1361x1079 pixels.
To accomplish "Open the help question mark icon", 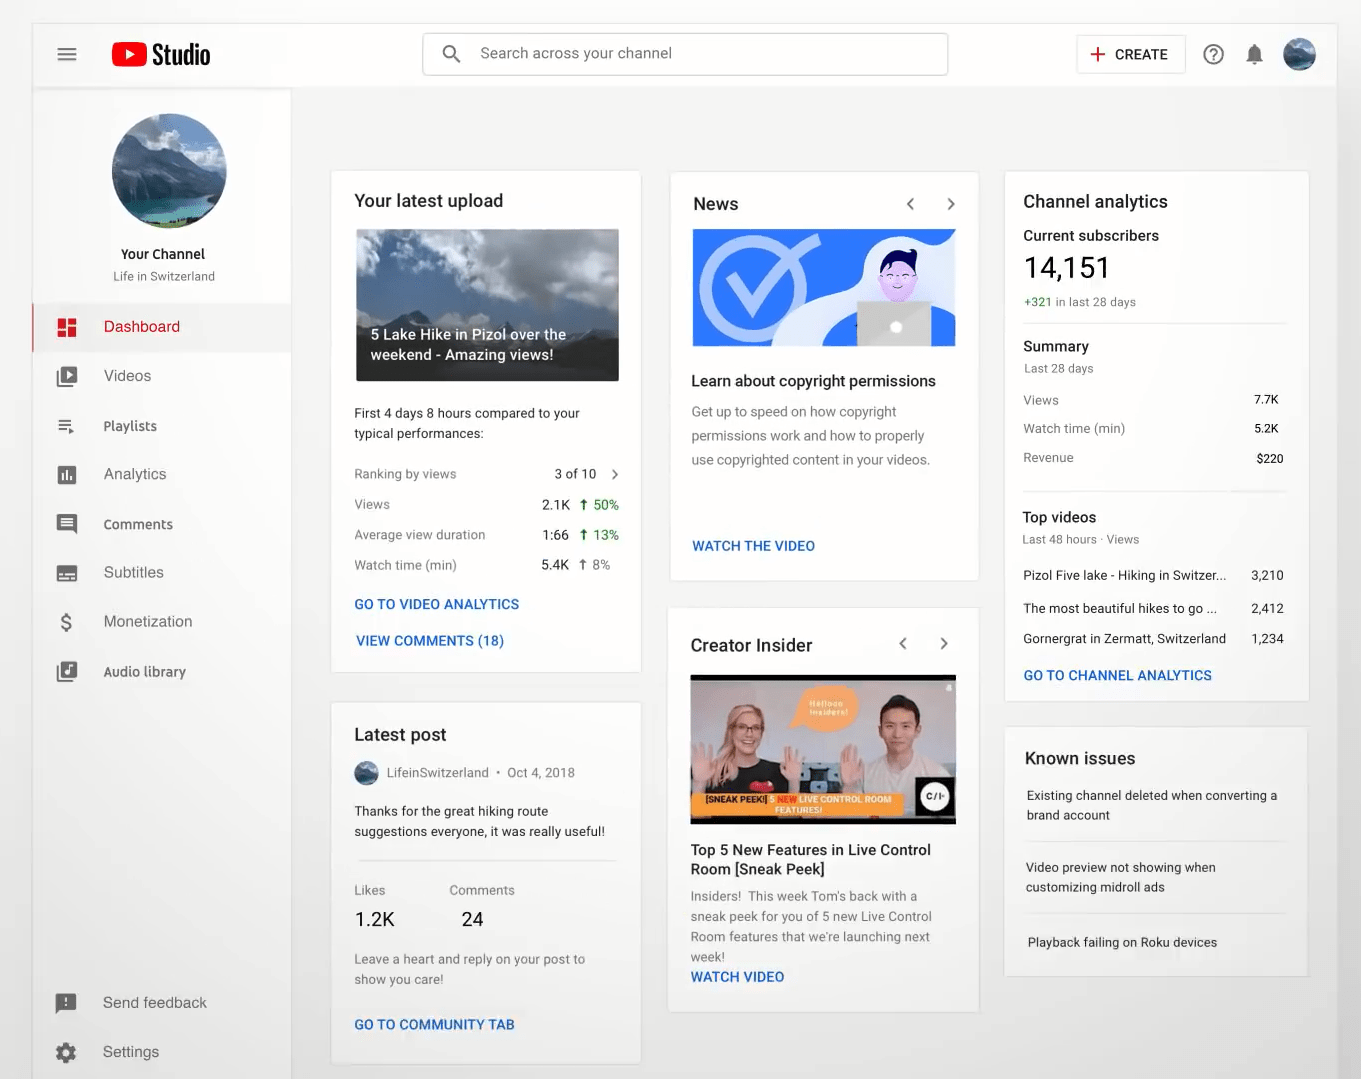I will (1213, 54).
